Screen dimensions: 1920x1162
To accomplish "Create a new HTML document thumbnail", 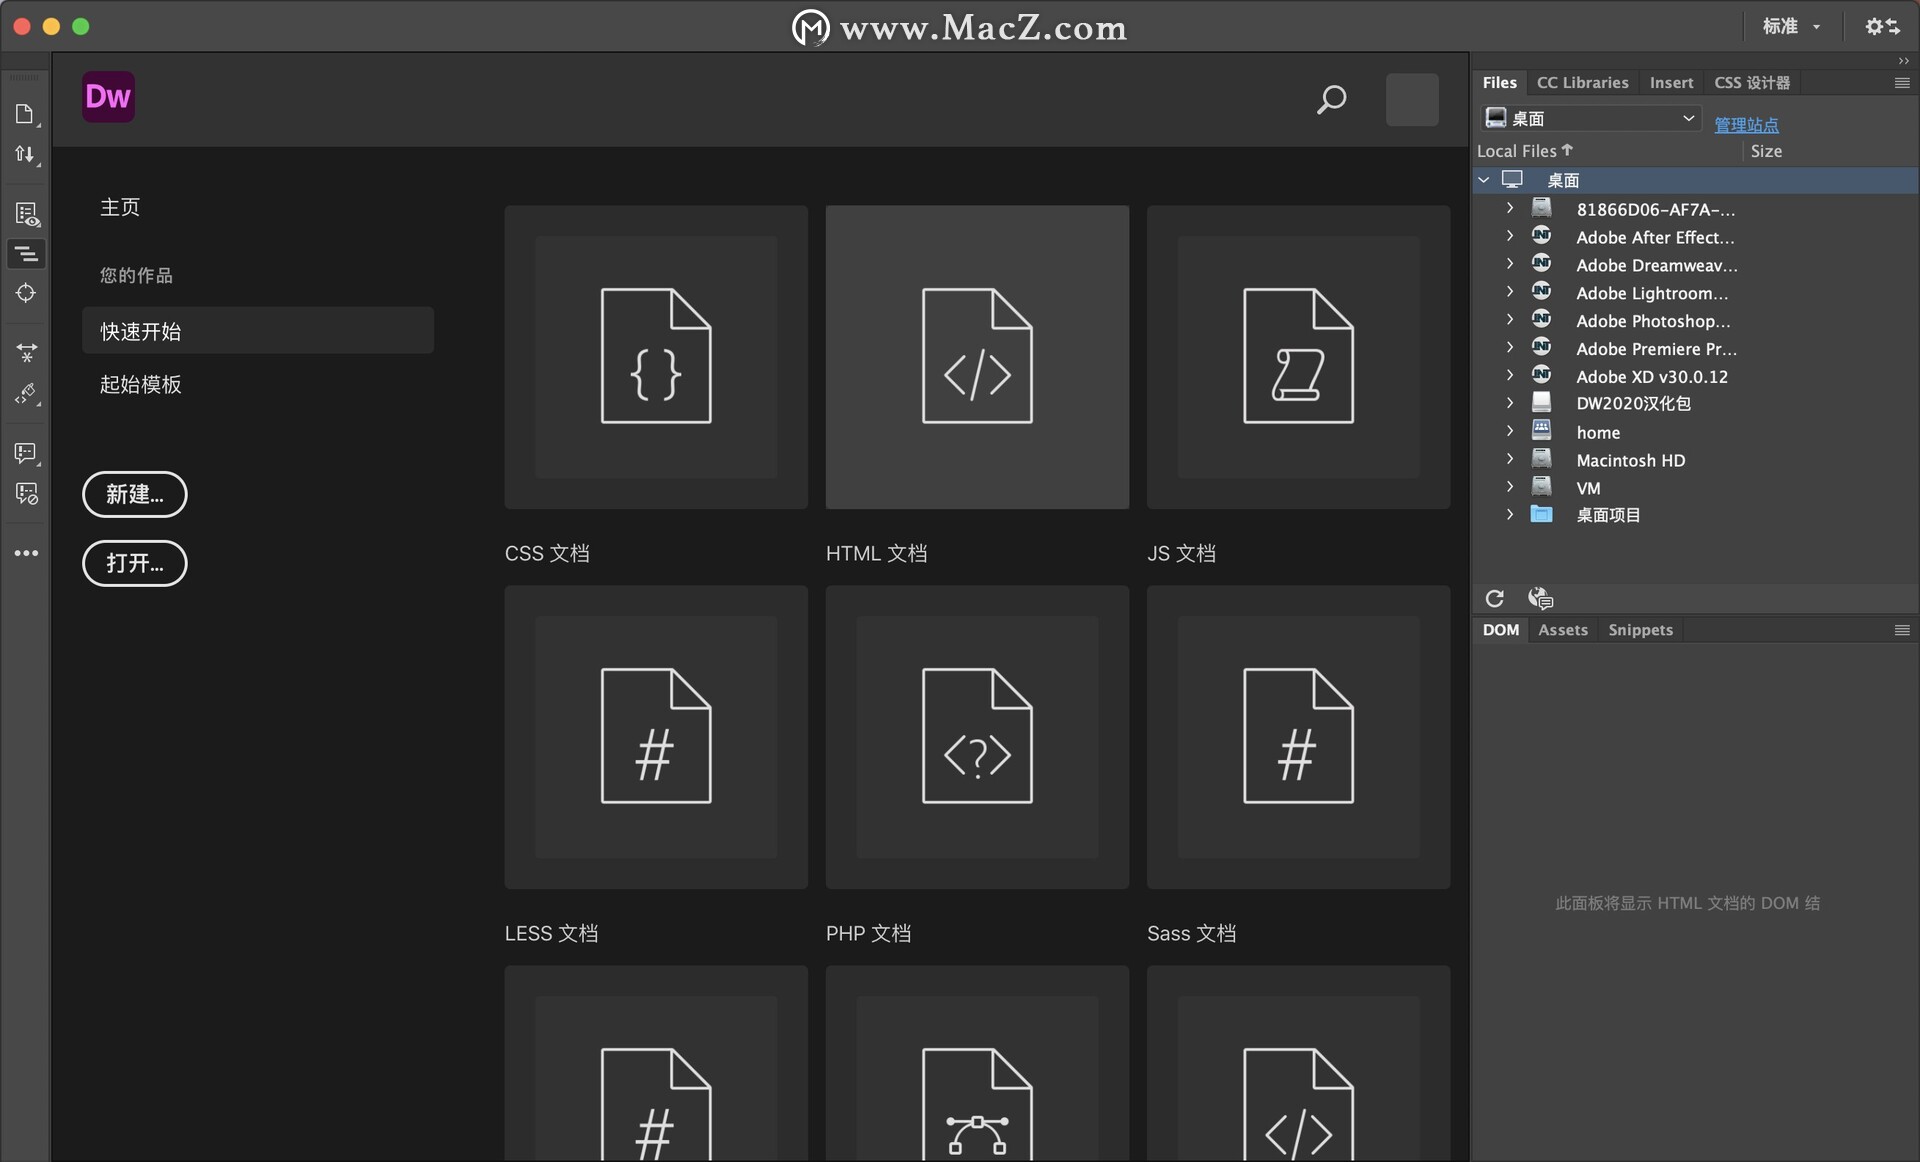I will [x=977, y=357].
